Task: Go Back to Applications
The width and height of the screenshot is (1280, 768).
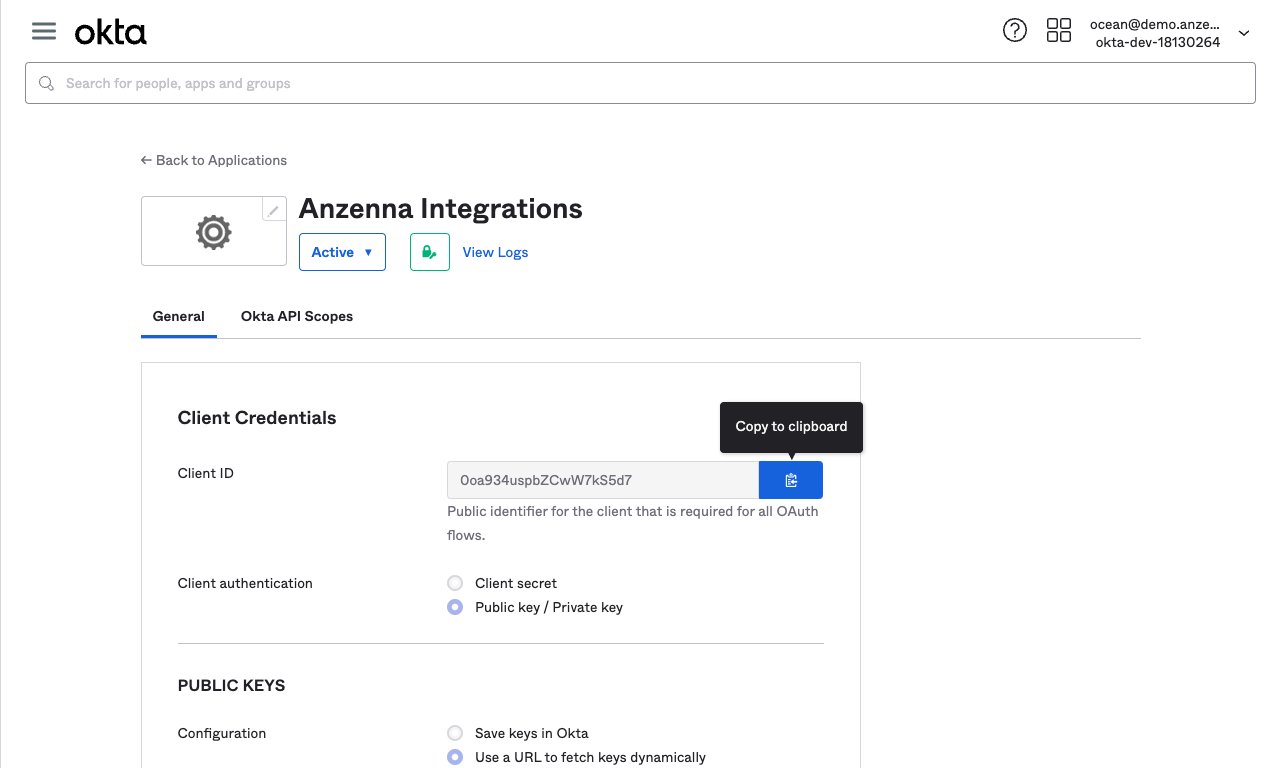Action: pos(214,160)
